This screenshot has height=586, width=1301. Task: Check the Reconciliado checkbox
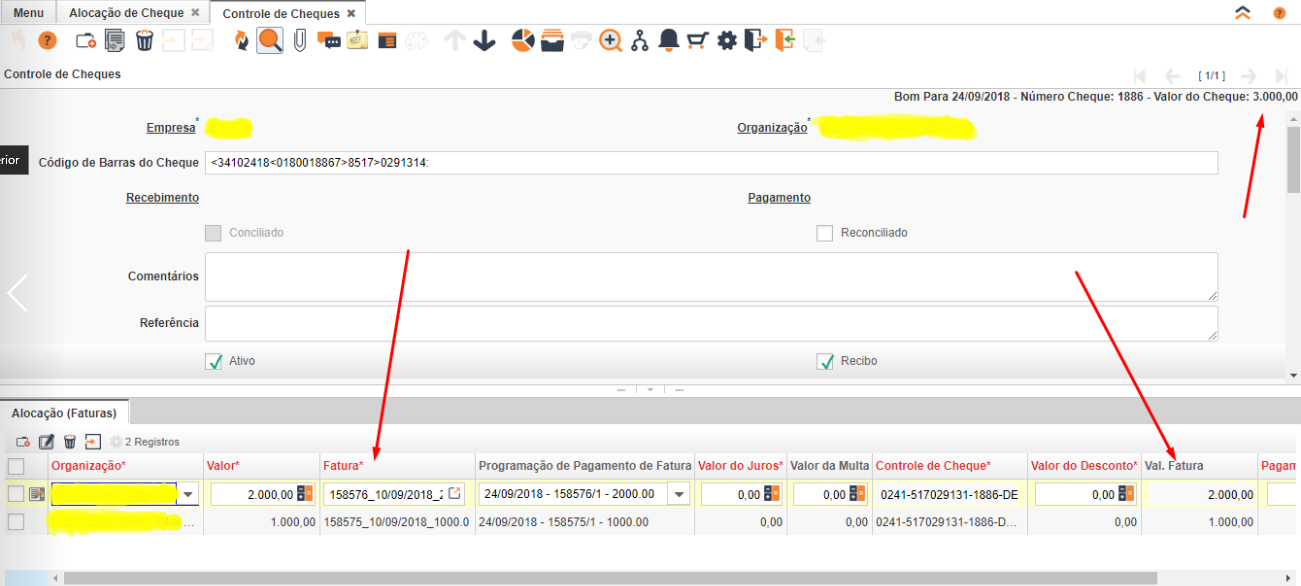(x=825, y=233)
